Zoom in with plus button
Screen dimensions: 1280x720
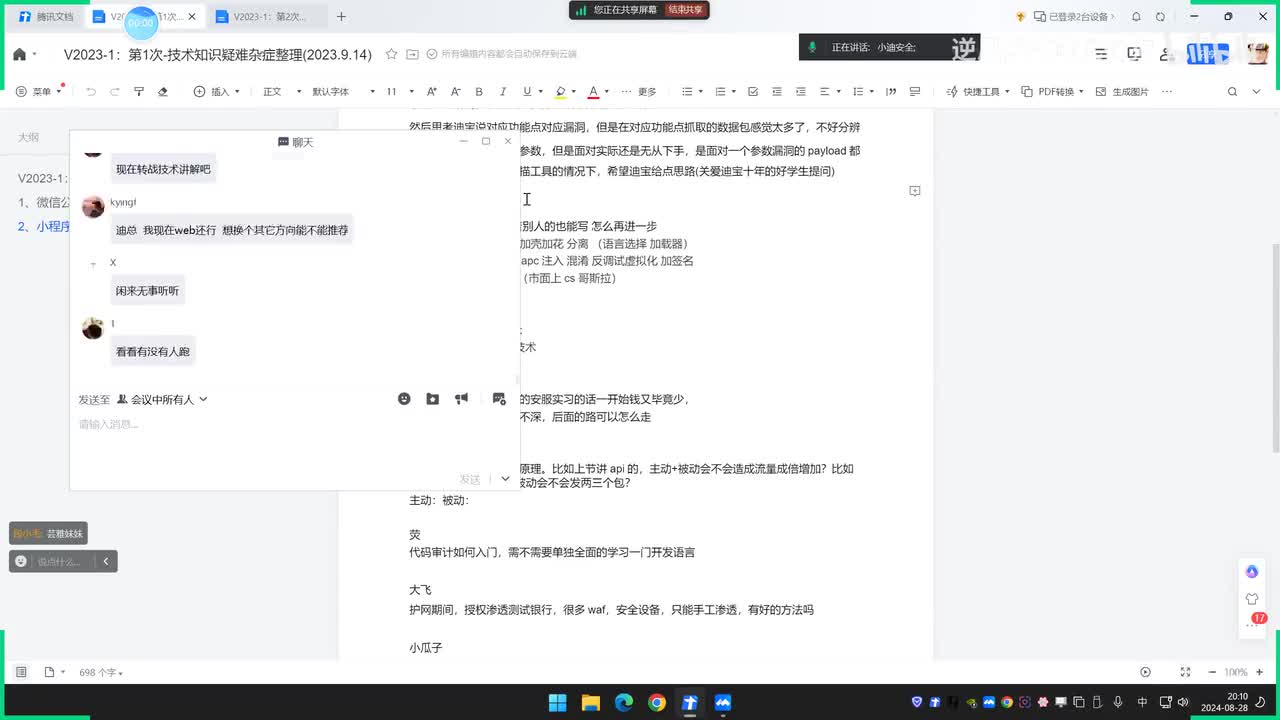click(1261, 672)
